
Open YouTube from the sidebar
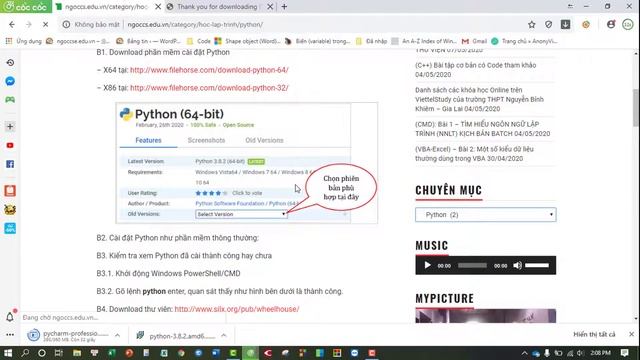tap(10, 145)
